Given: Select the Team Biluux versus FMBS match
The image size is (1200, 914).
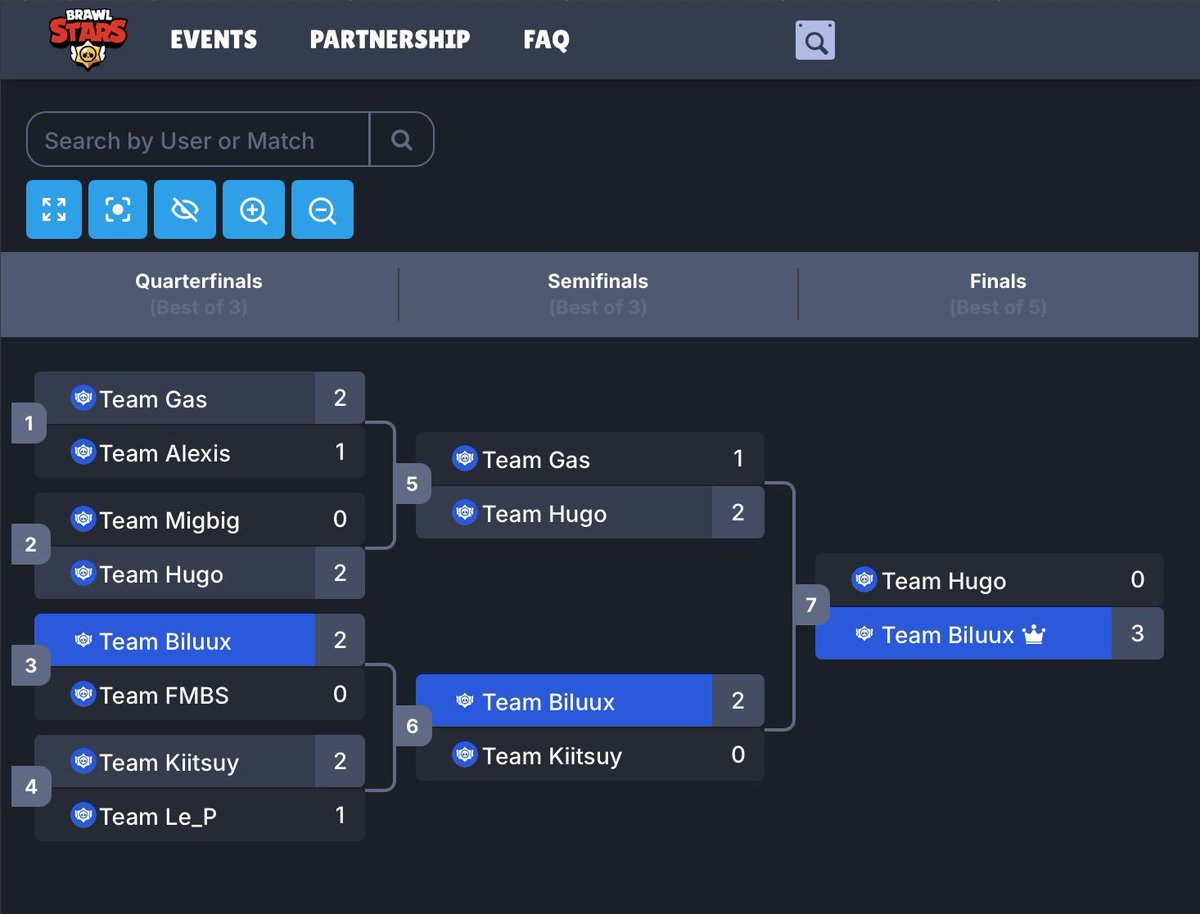Looking at the screenshot, I should click(199, 667).
